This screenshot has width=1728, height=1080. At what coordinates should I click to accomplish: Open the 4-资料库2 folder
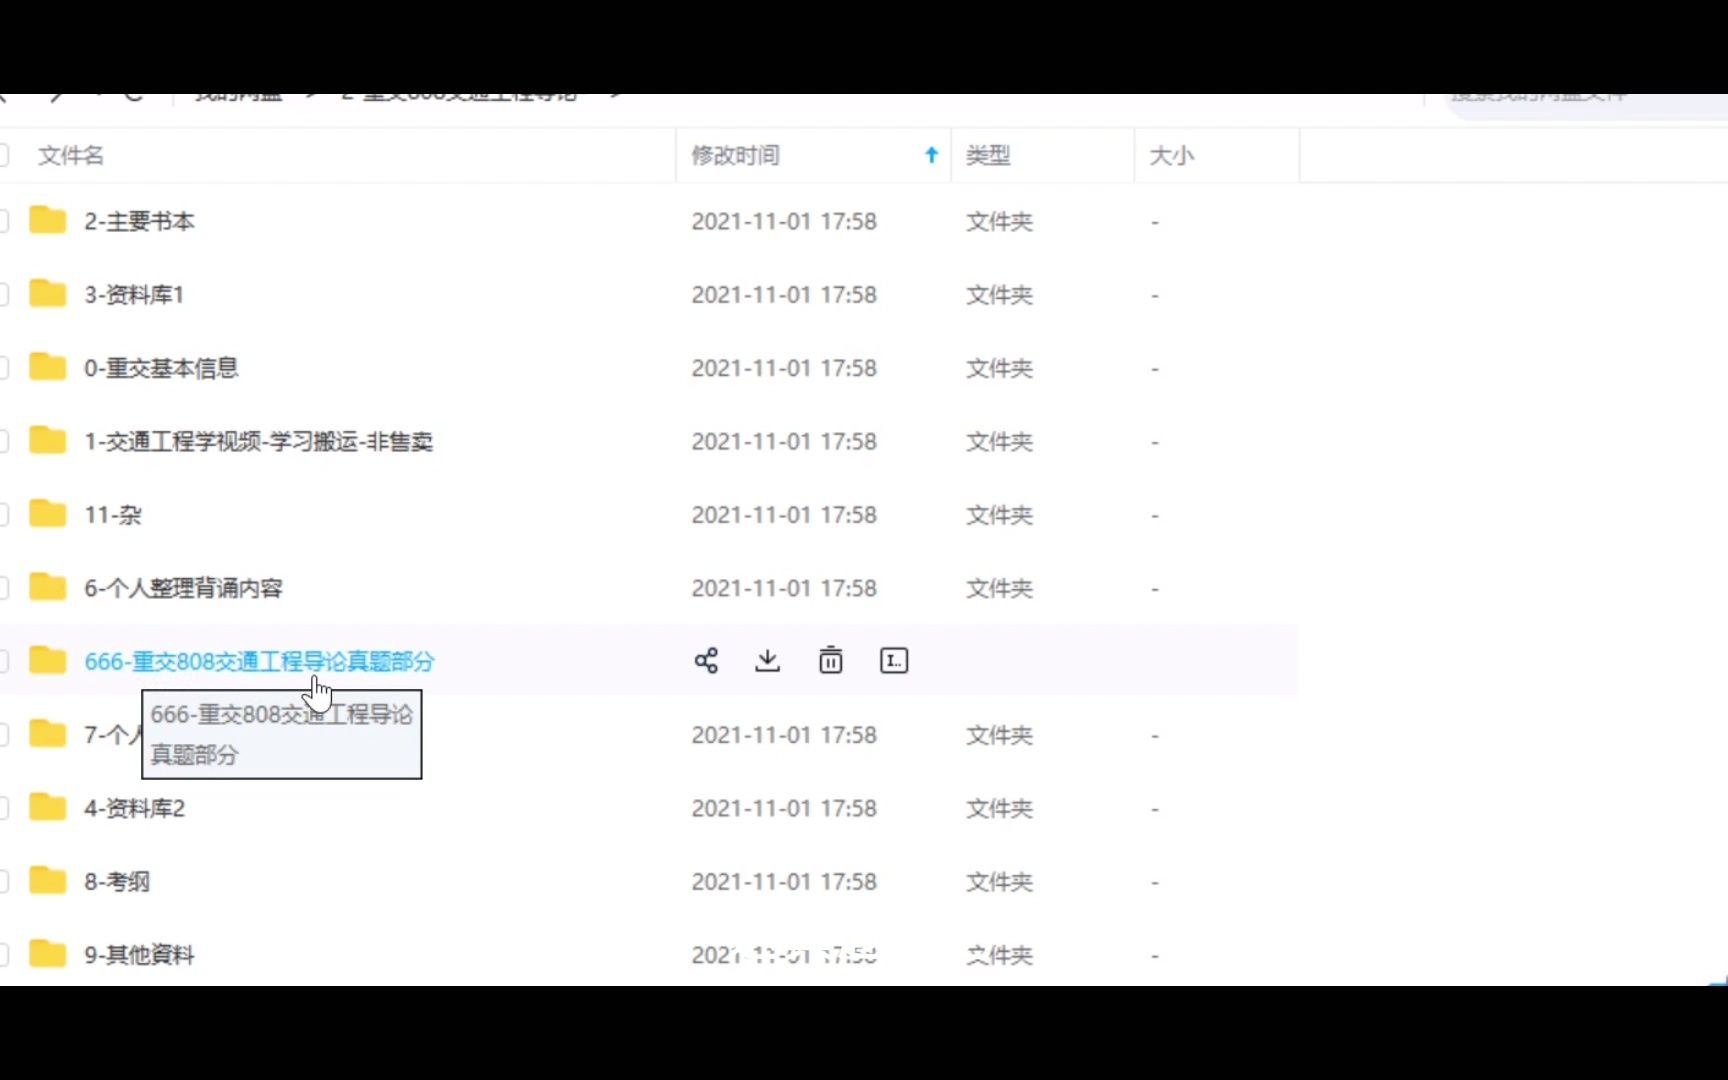pyautogui.click(x=134, y=808)
